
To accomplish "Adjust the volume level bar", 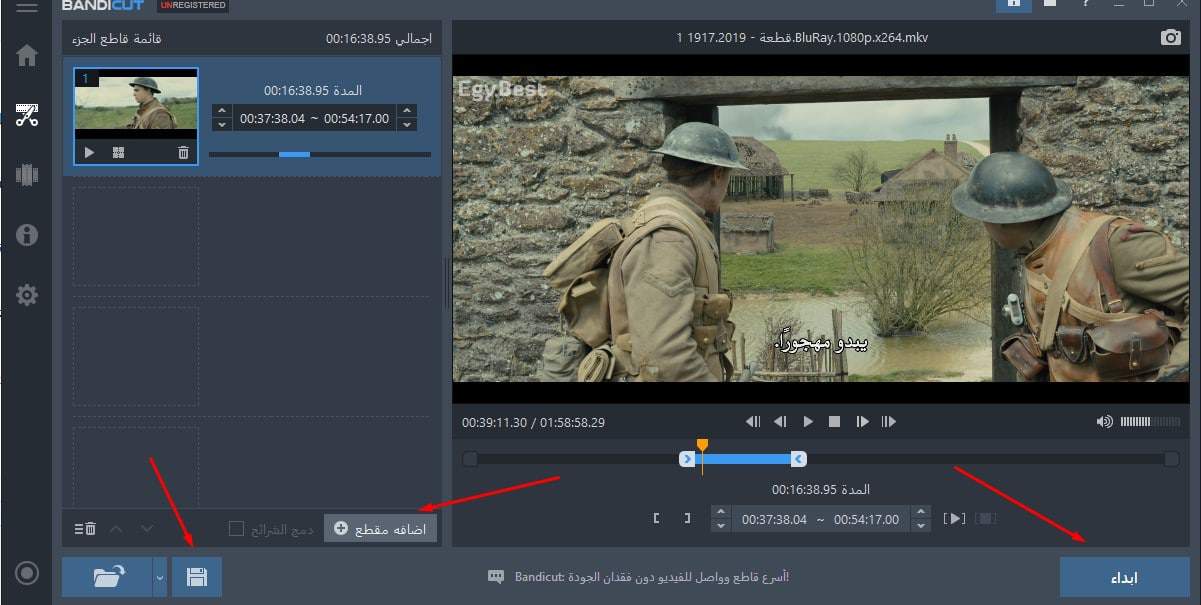I will coord(1150,422).
